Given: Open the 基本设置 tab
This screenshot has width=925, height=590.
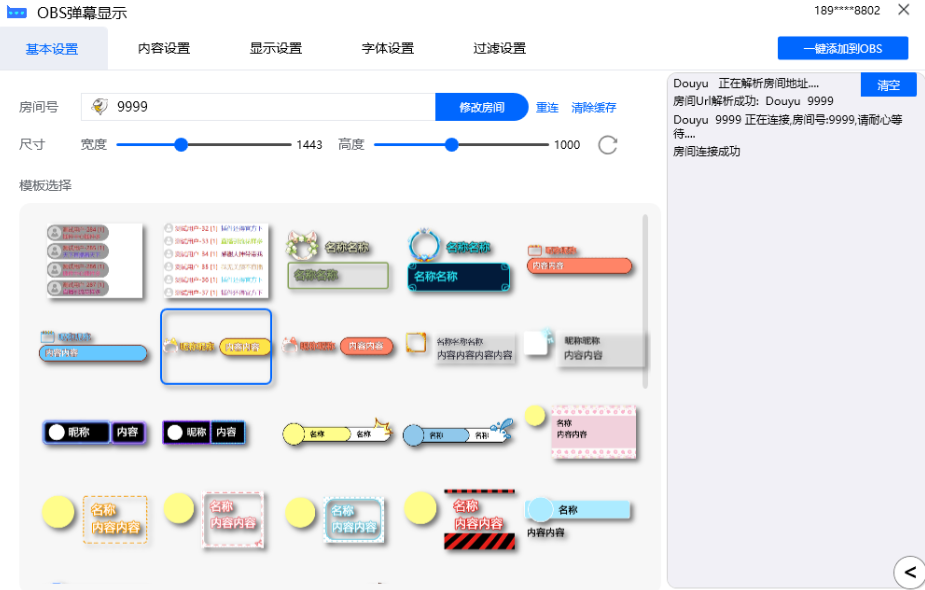Looking at the screenshot, I should pyautogui.click(x=52, y=49).
